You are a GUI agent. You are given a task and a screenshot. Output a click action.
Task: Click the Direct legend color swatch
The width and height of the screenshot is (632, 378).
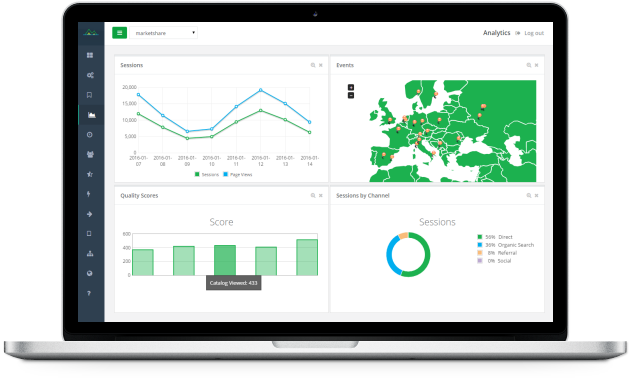(x=480, y=237)
